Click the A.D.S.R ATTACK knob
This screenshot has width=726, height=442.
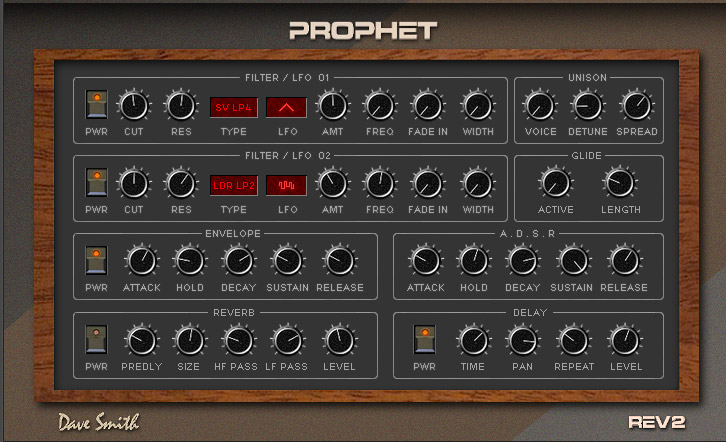(426, 261)
